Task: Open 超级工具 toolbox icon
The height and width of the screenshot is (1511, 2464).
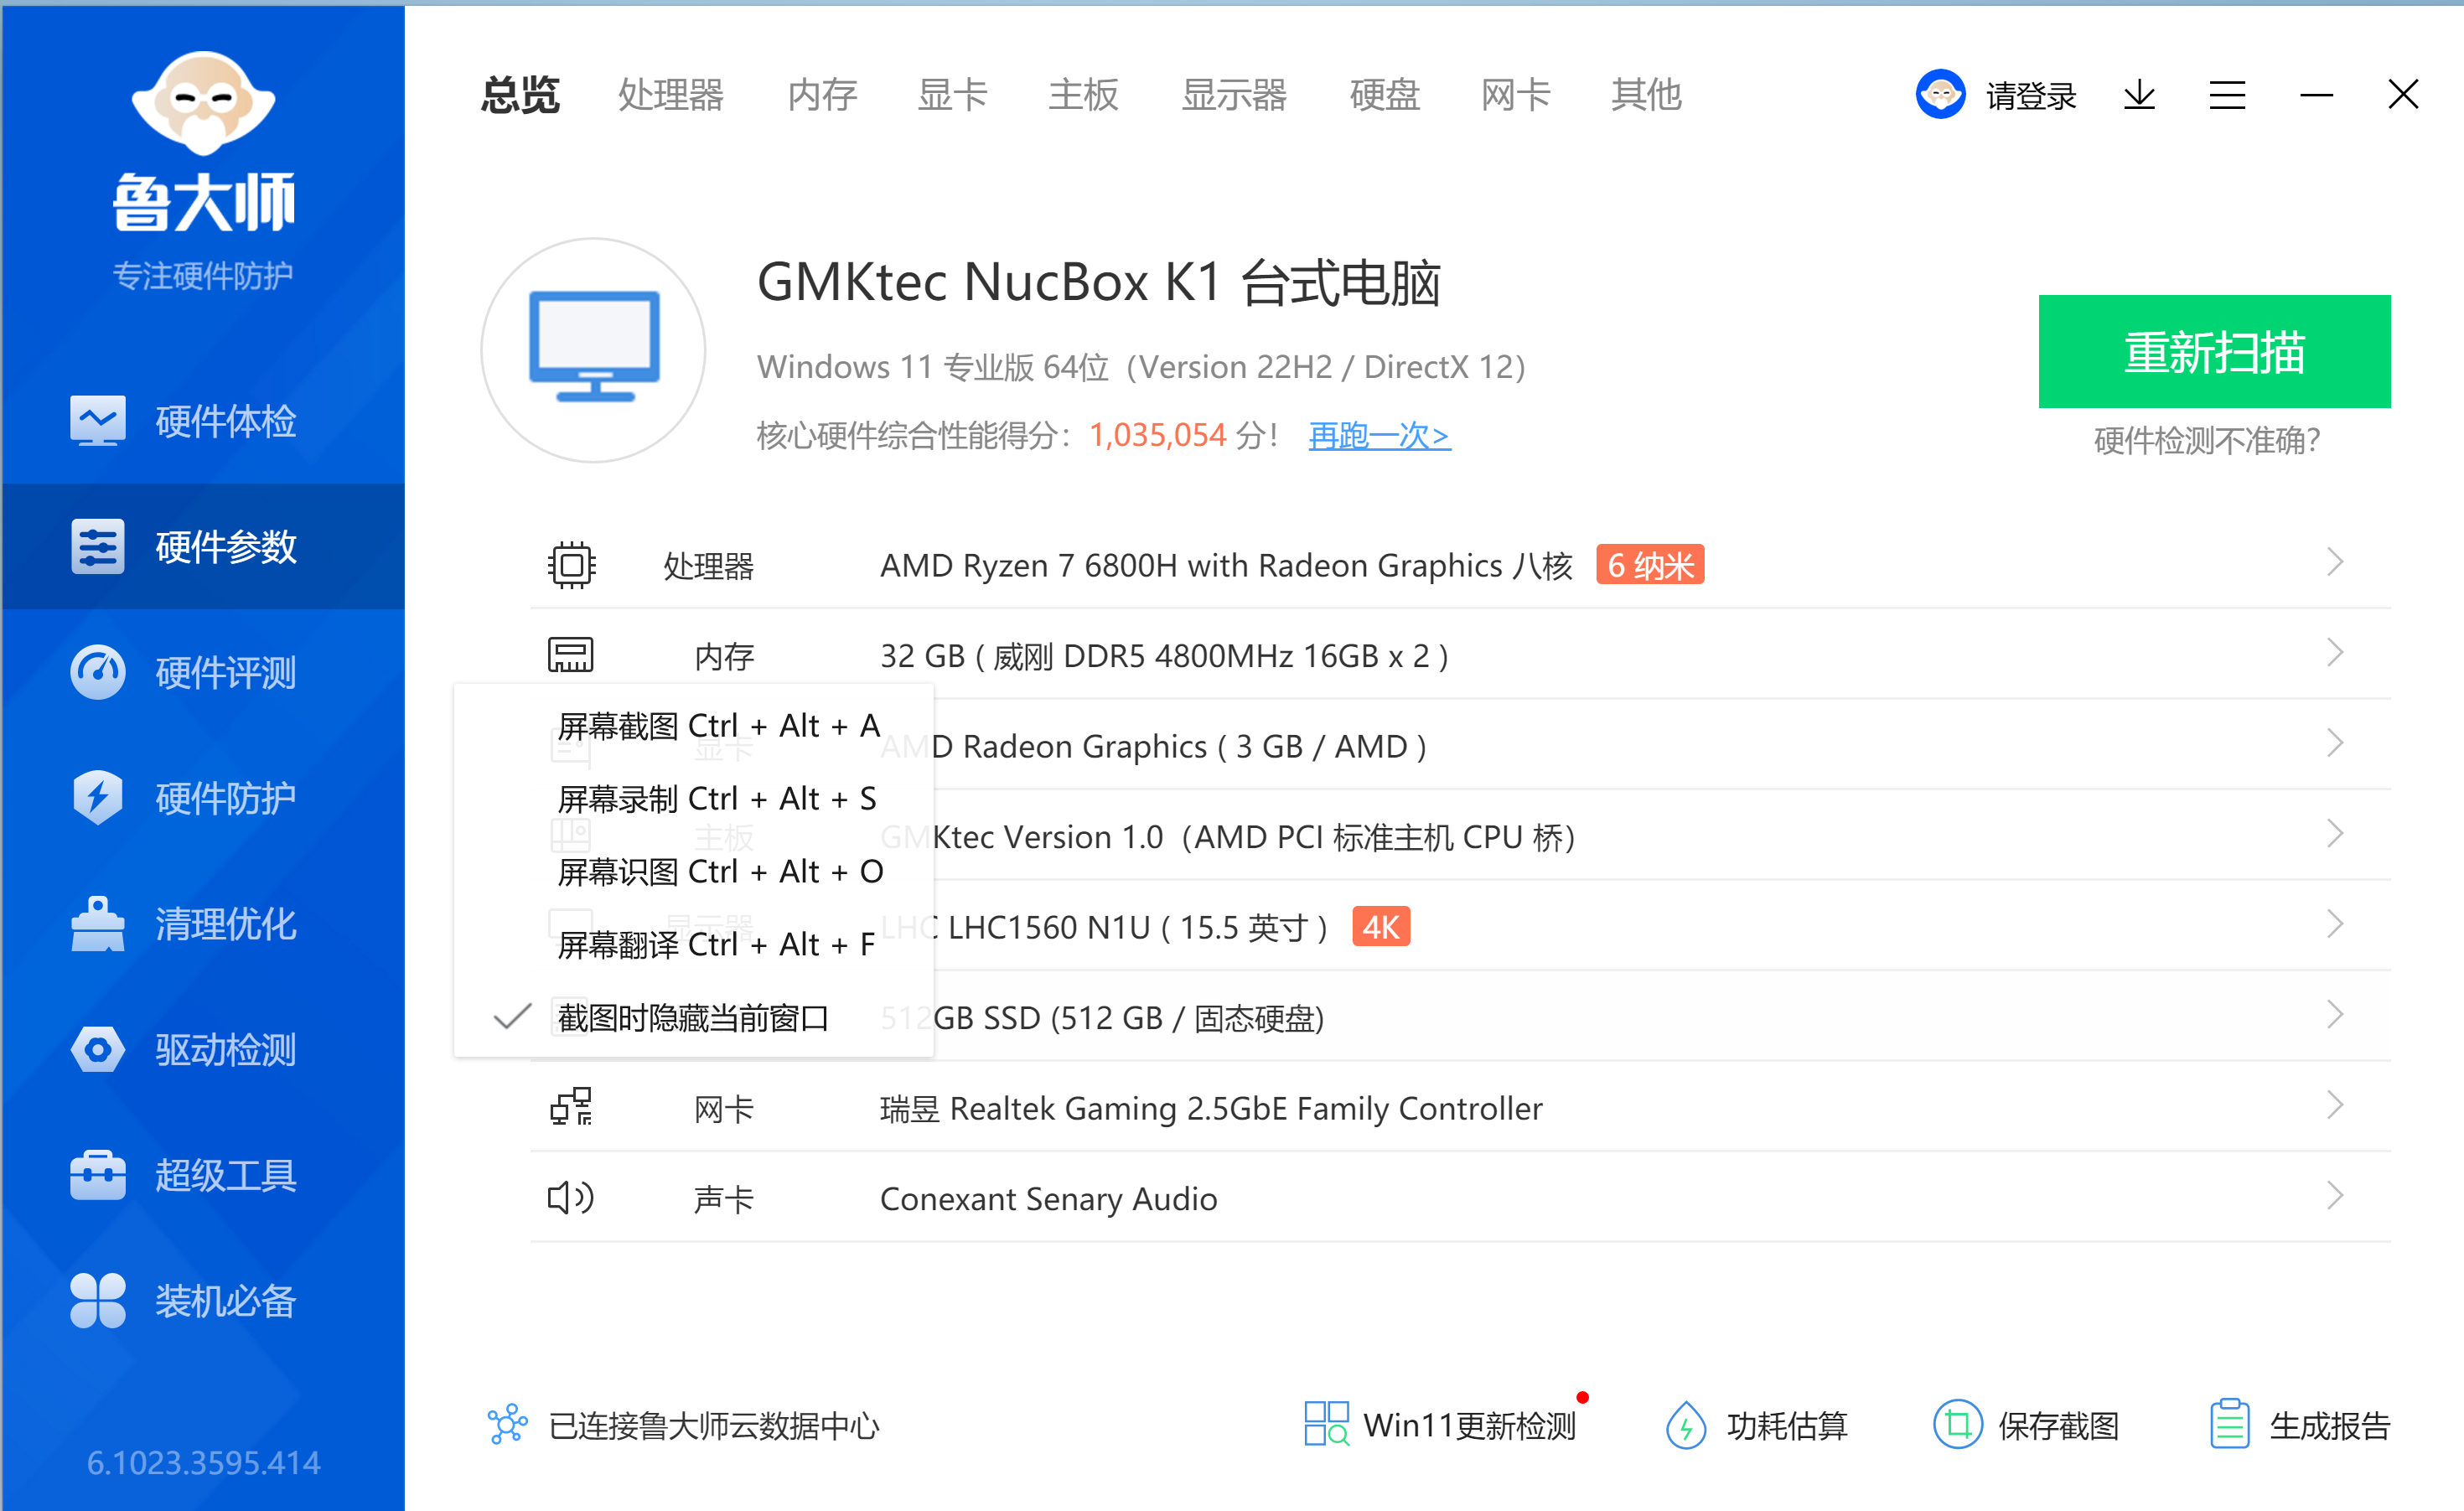Action: click(x=98, y=1175)
